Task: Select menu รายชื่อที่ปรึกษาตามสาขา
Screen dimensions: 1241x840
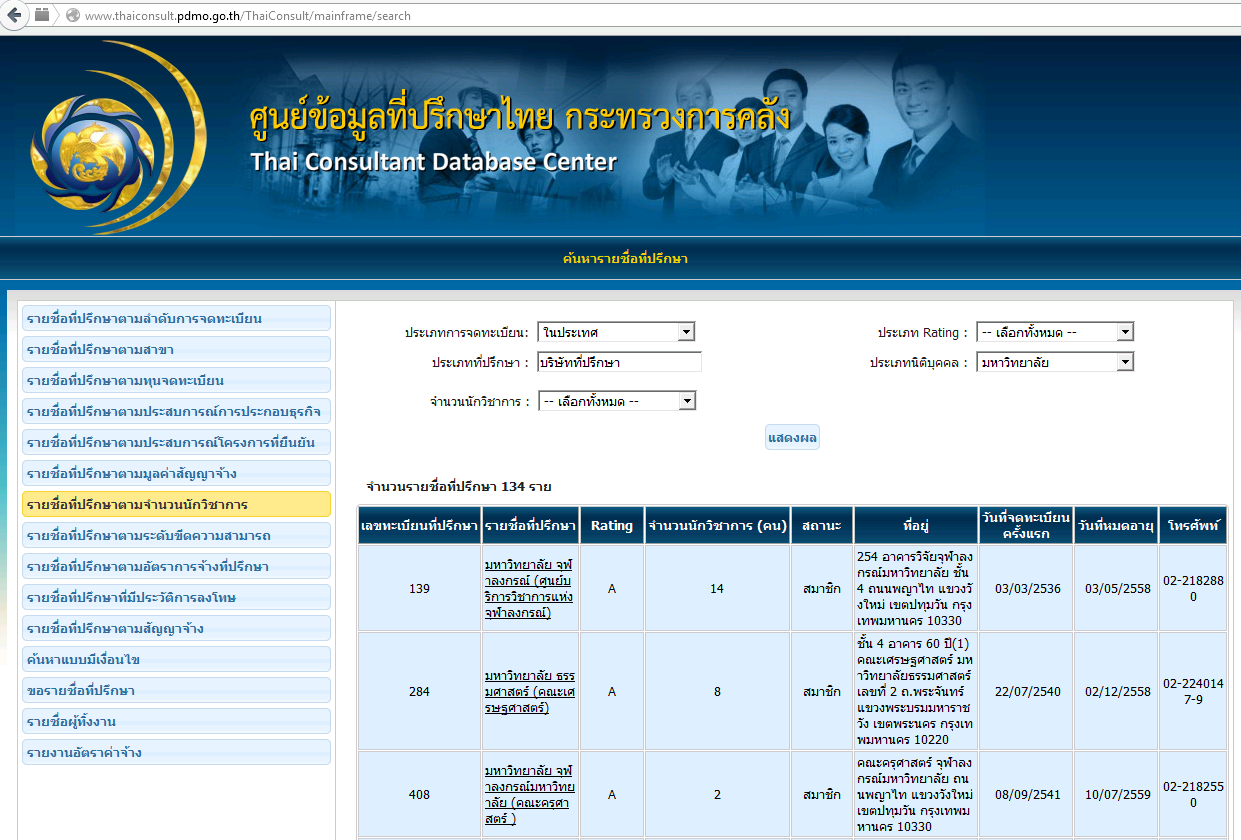Action: pos(176,350)
